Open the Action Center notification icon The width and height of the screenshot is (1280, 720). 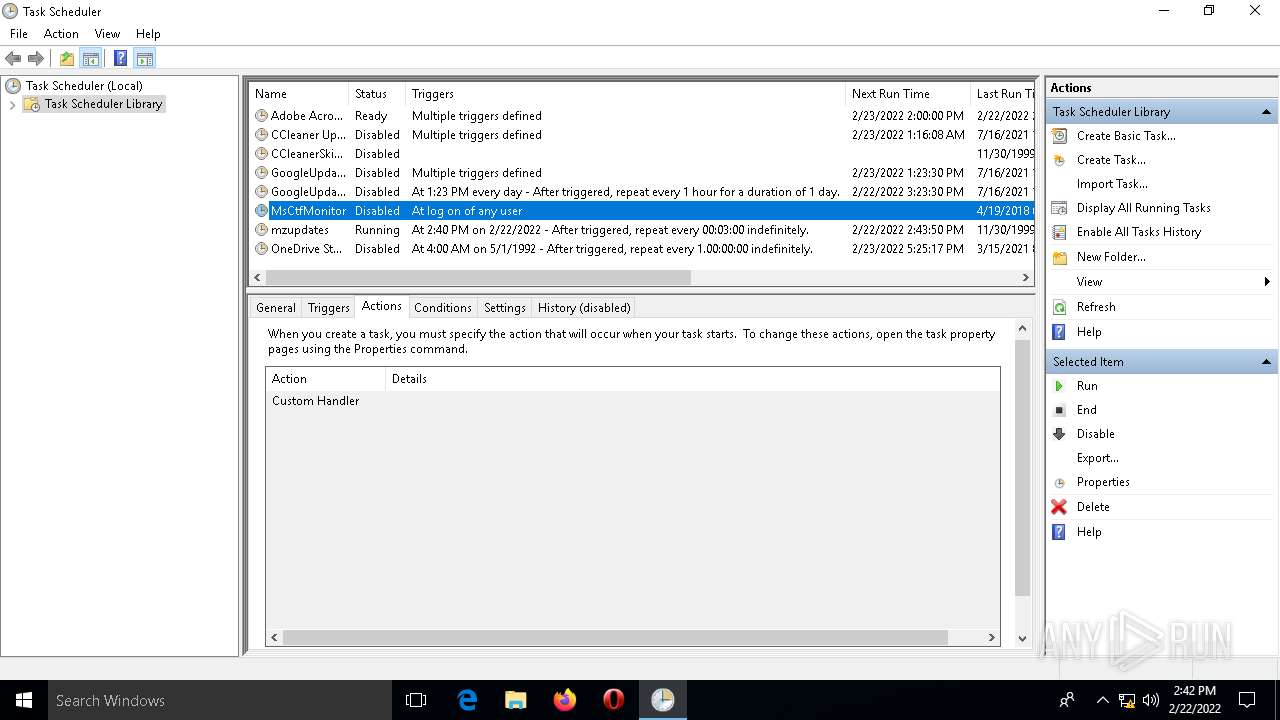pos(1247,700)
